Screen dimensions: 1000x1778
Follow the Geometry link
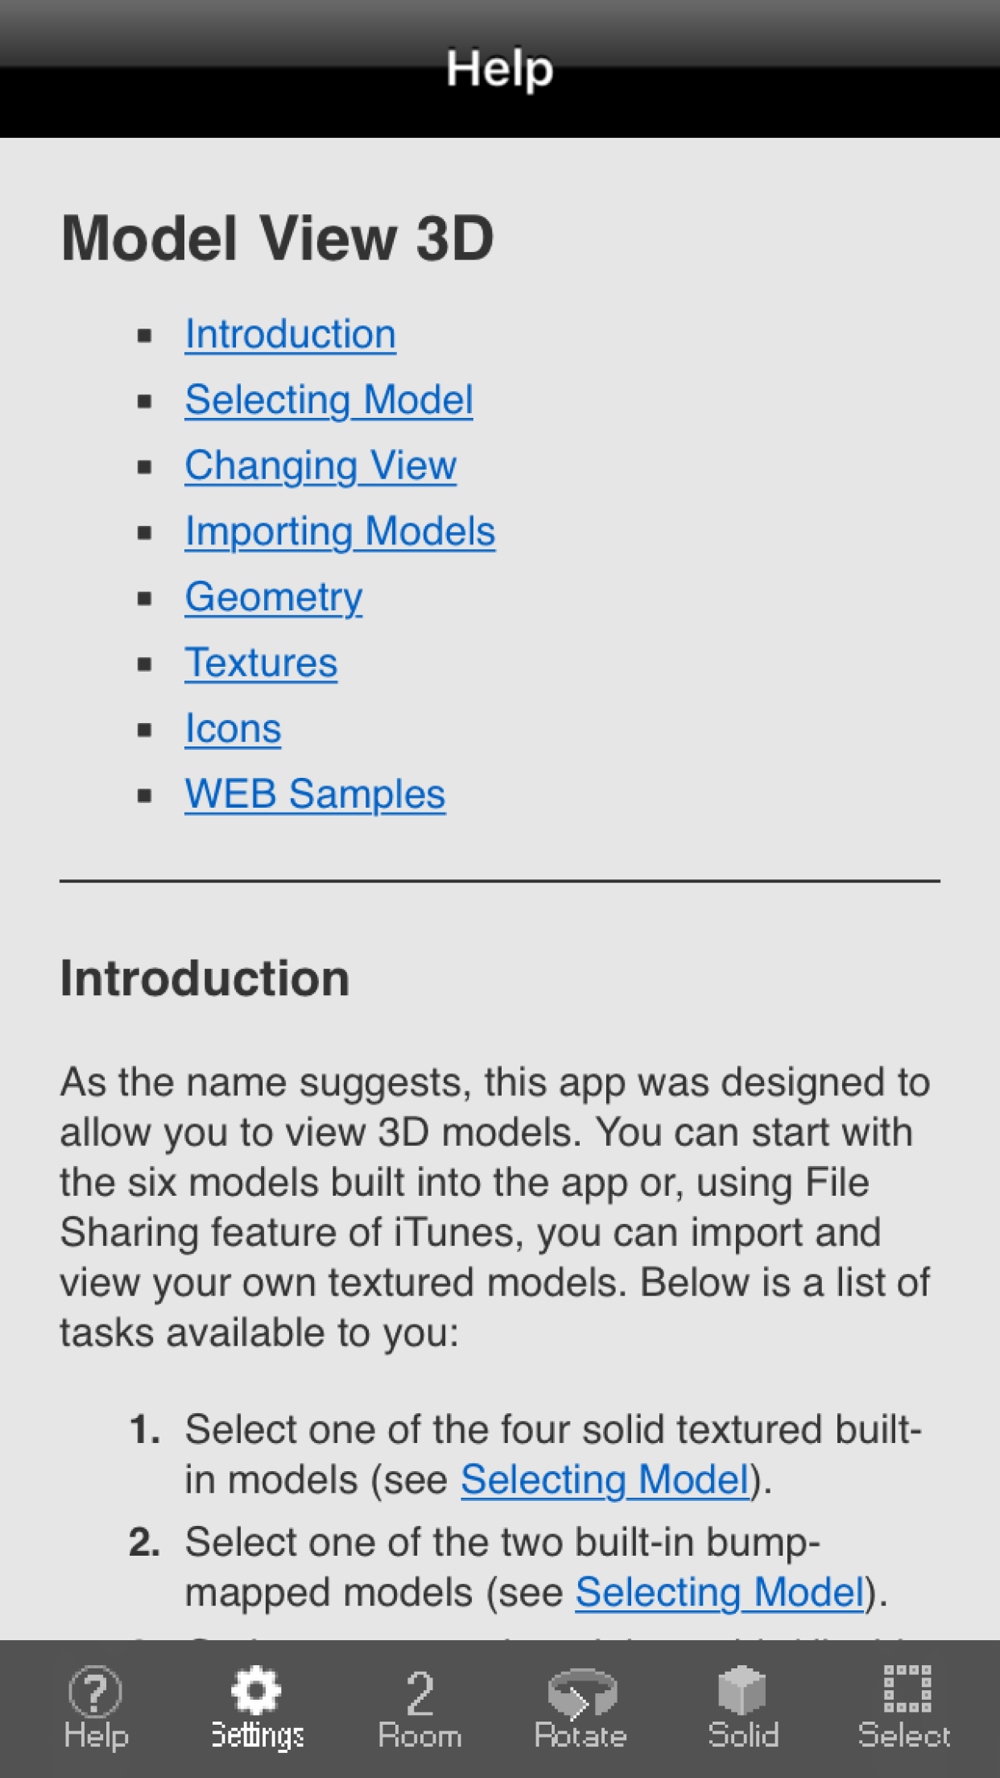(x=274, y=598)
